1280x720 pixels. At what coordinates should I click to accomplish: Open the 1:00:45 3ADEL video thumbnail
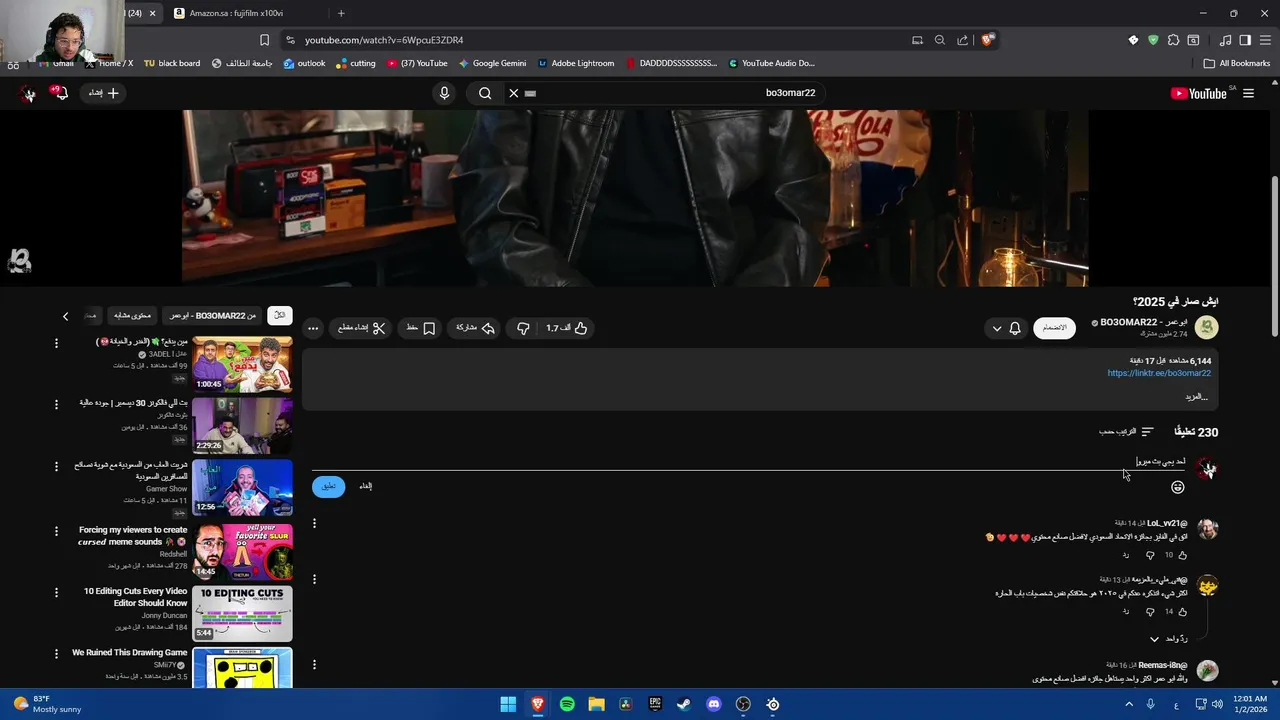pos(242,365)
